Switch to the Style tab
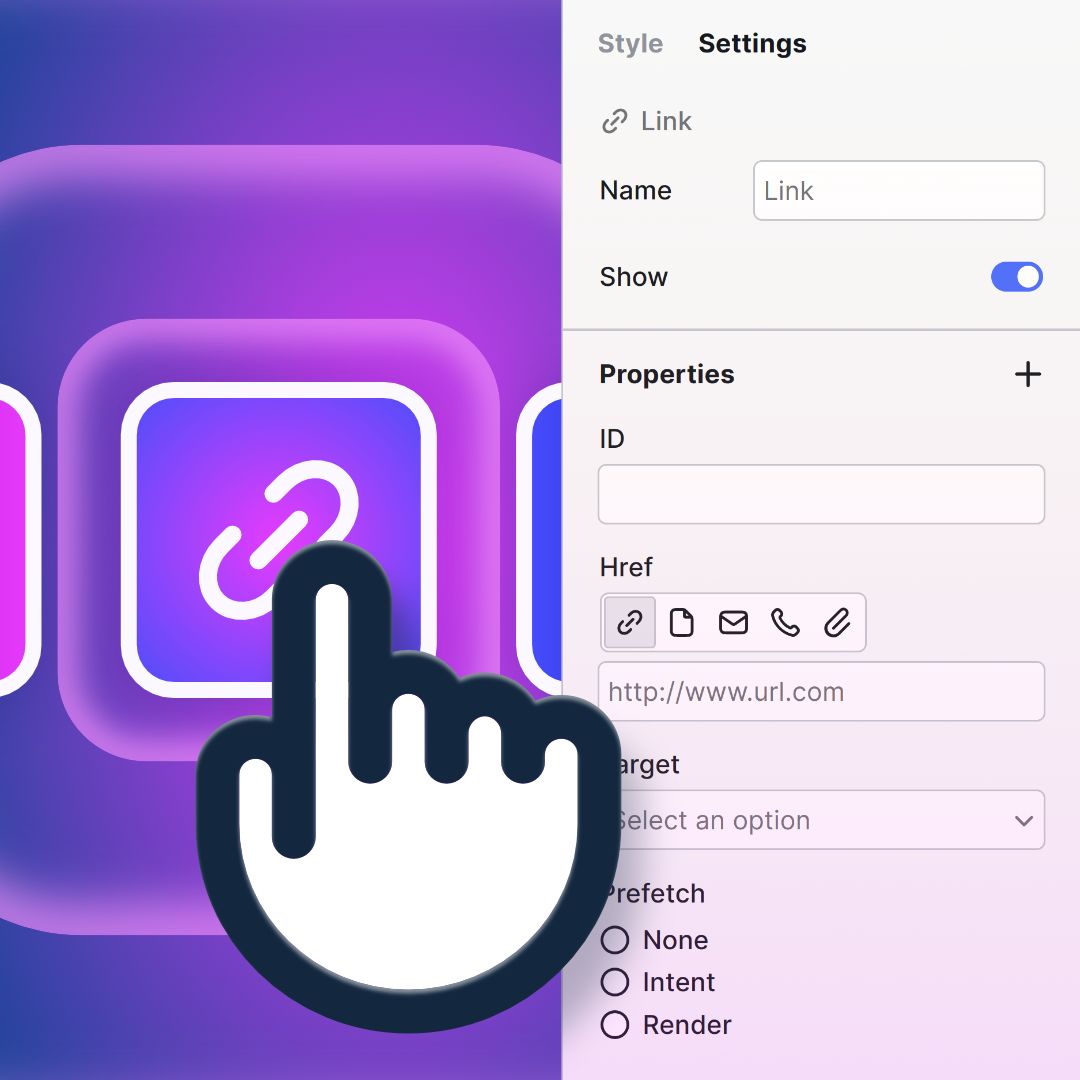The width and height of the screenshot is (1080, 1080). pyautogui.click(x=630, y=44)
